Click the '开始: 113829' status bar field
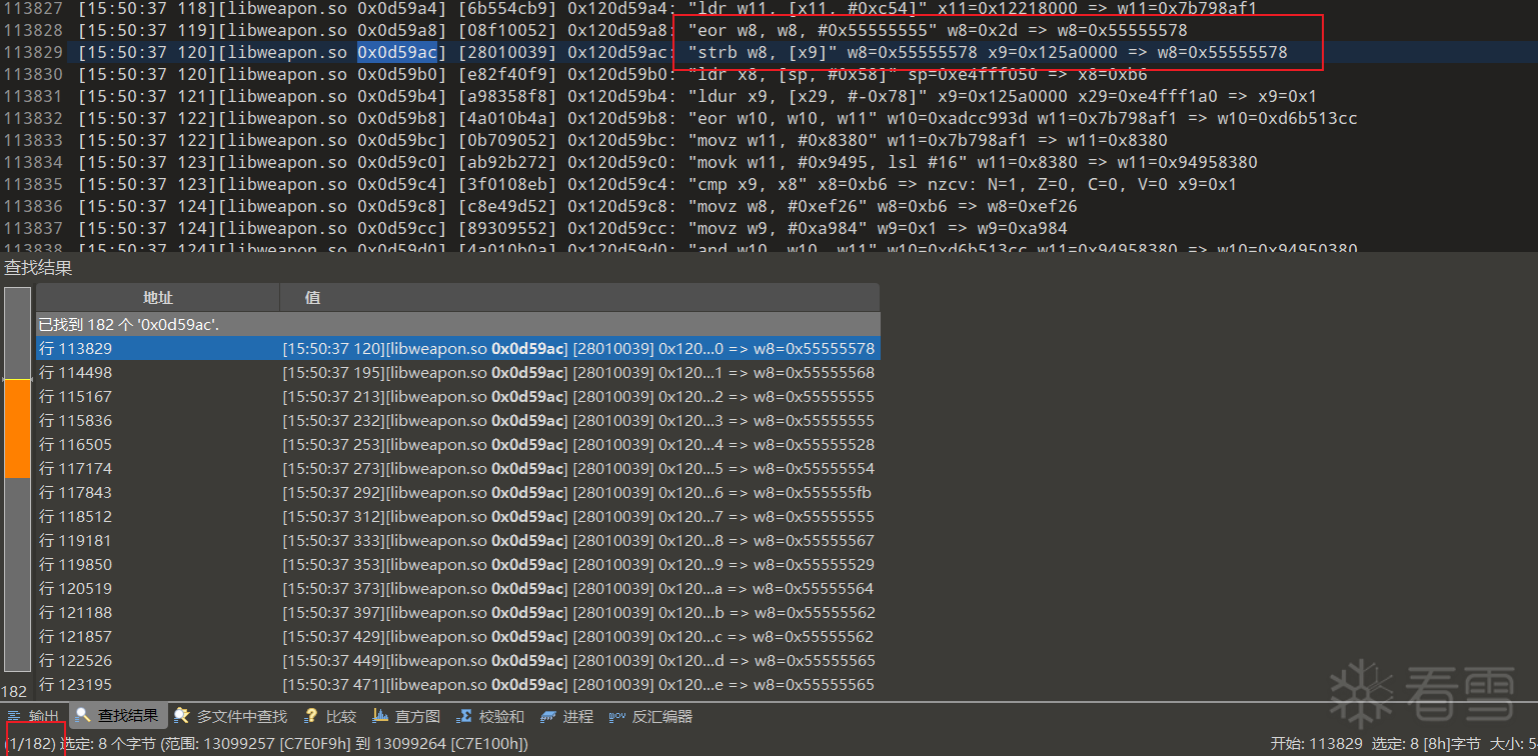Image resolution: width=1538 pixels, height=756 pixels. click(1317, 743)
